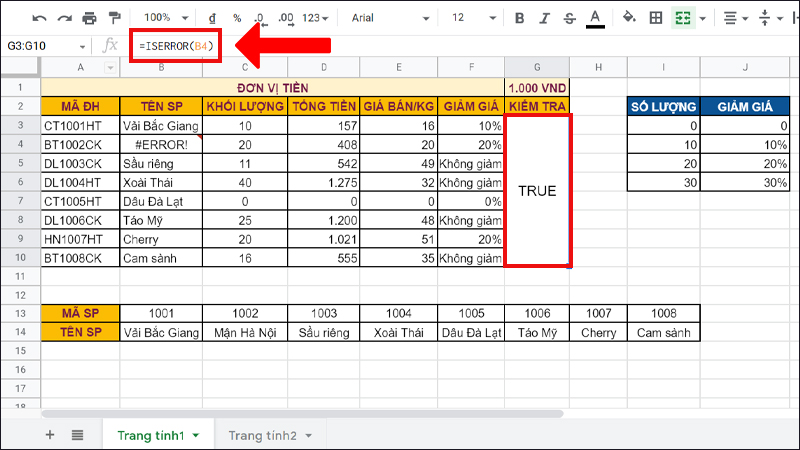The height and width of the screenshot is (450, 800).
Task: Select the KIỂM TRA header cell
Action: (537, 107)
